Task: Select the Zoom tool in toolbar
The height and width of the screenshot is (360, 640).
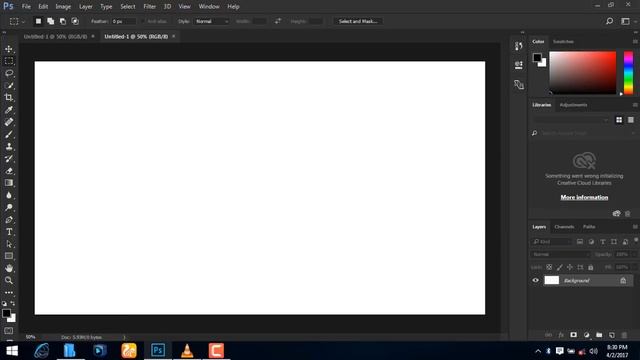Action: pyautogui.click(x=9, y=280)
